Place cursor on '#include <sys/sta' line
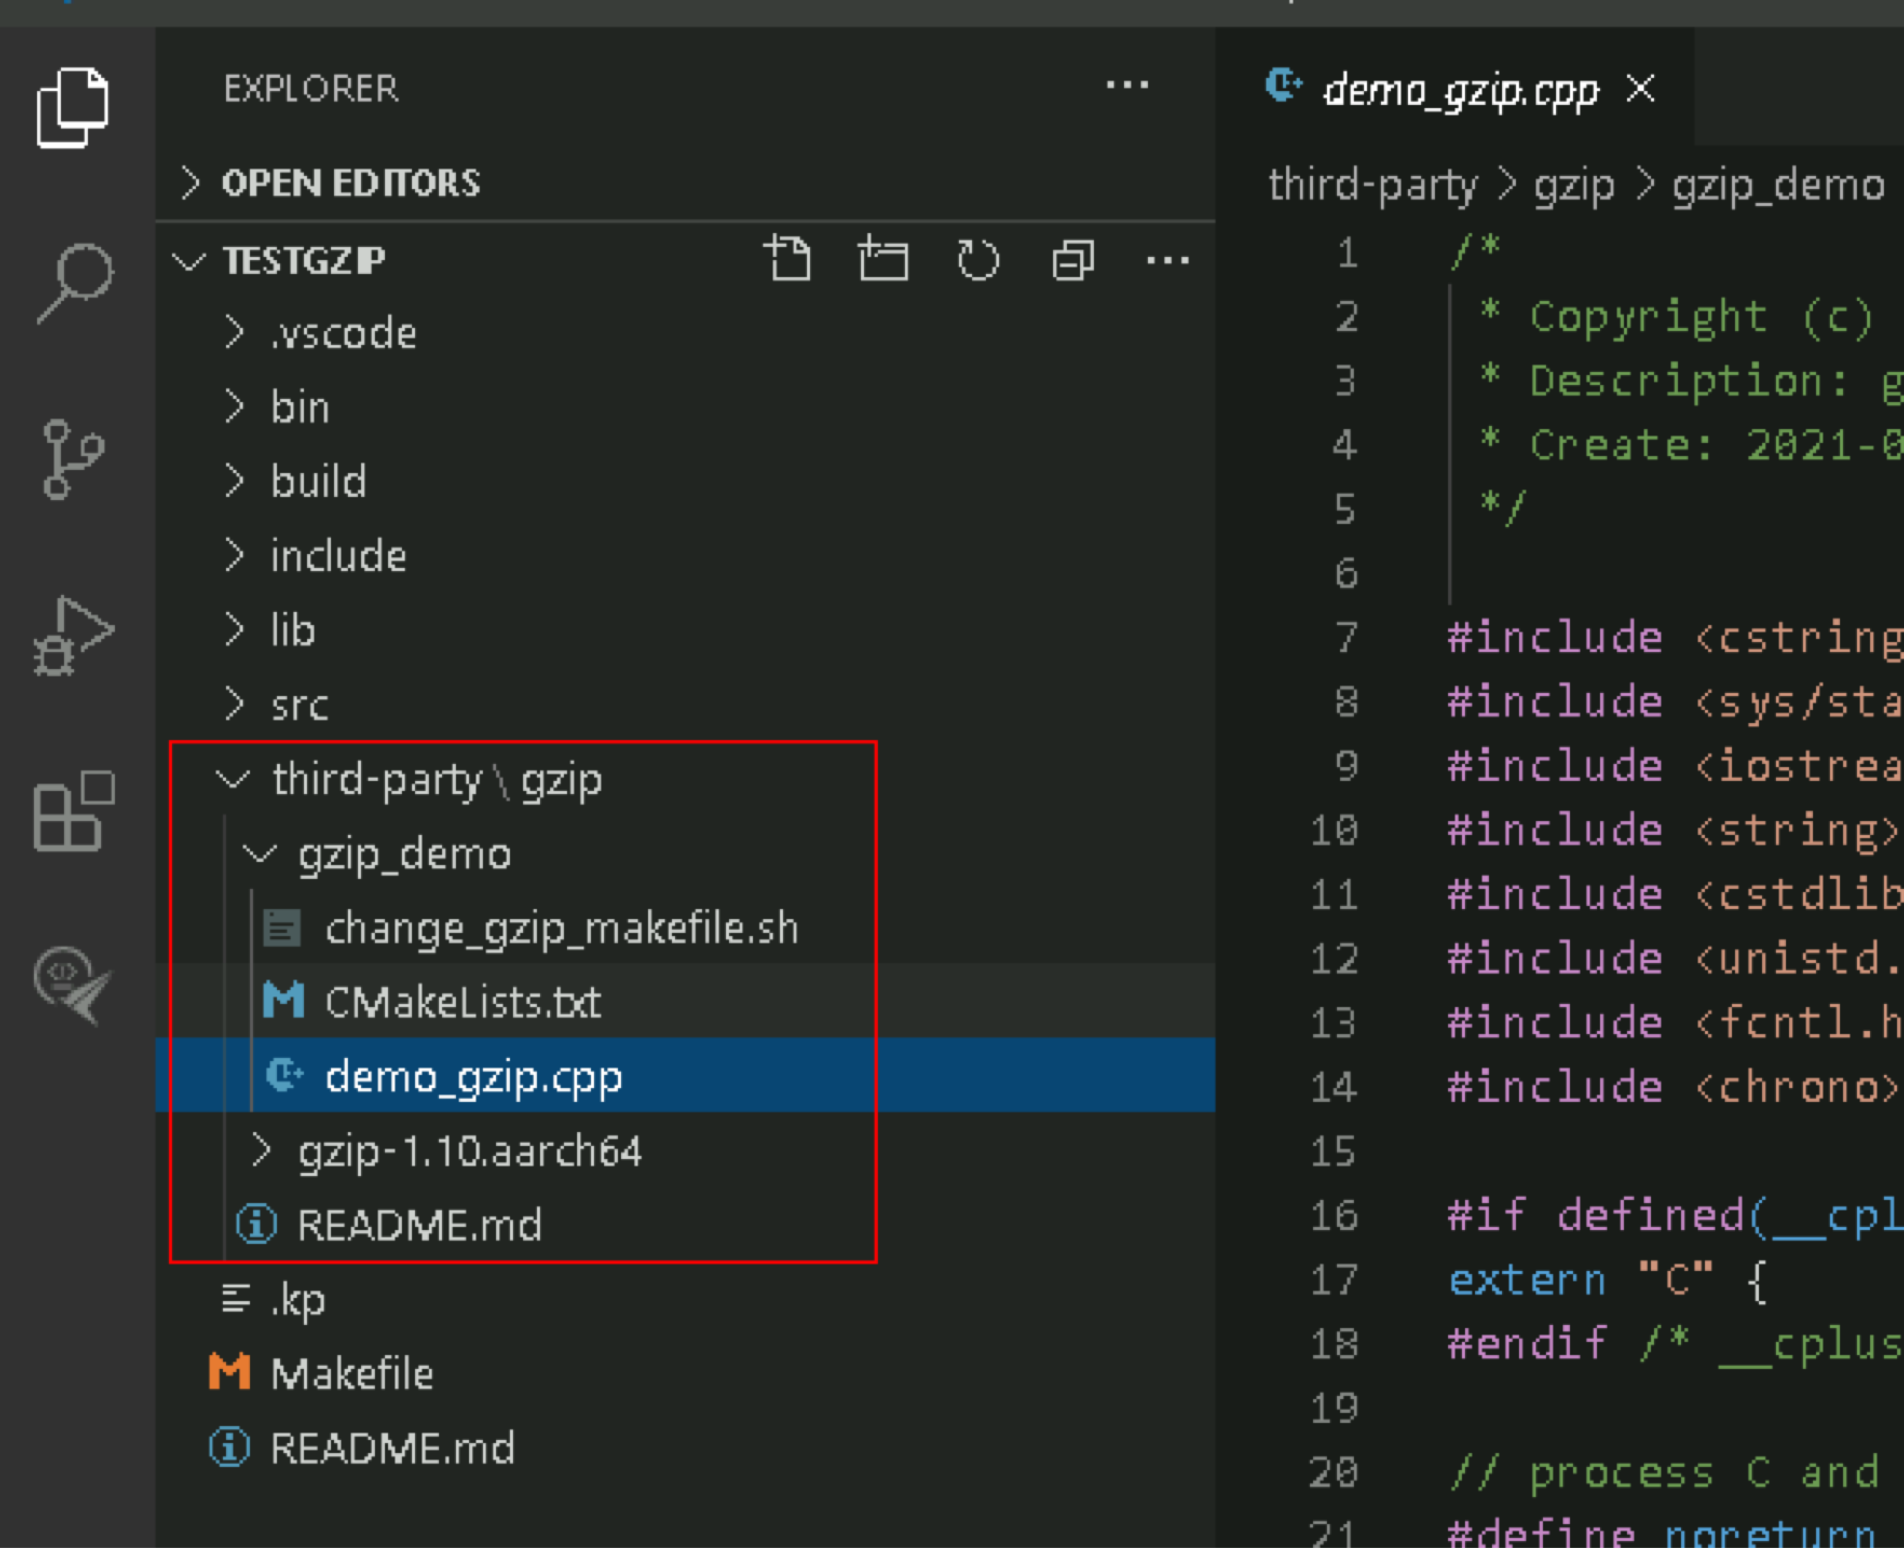The height and width of the screenshot is (1548, 1904). [x=1675, y=702]
